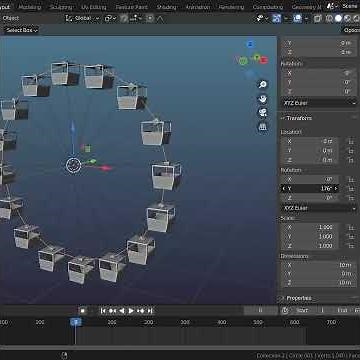
Task: Toggle auto keying record button
Action: pos(83,311)
